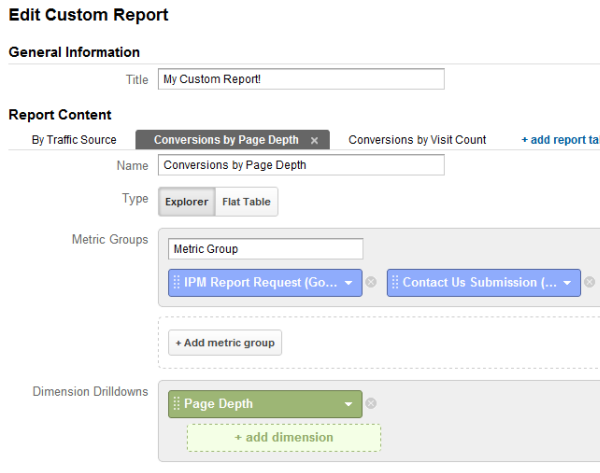Viewport: 600px width, 473px height.
Task: Select the Flat Table report type
Action: pyautogui.click(x=245, y=202)
